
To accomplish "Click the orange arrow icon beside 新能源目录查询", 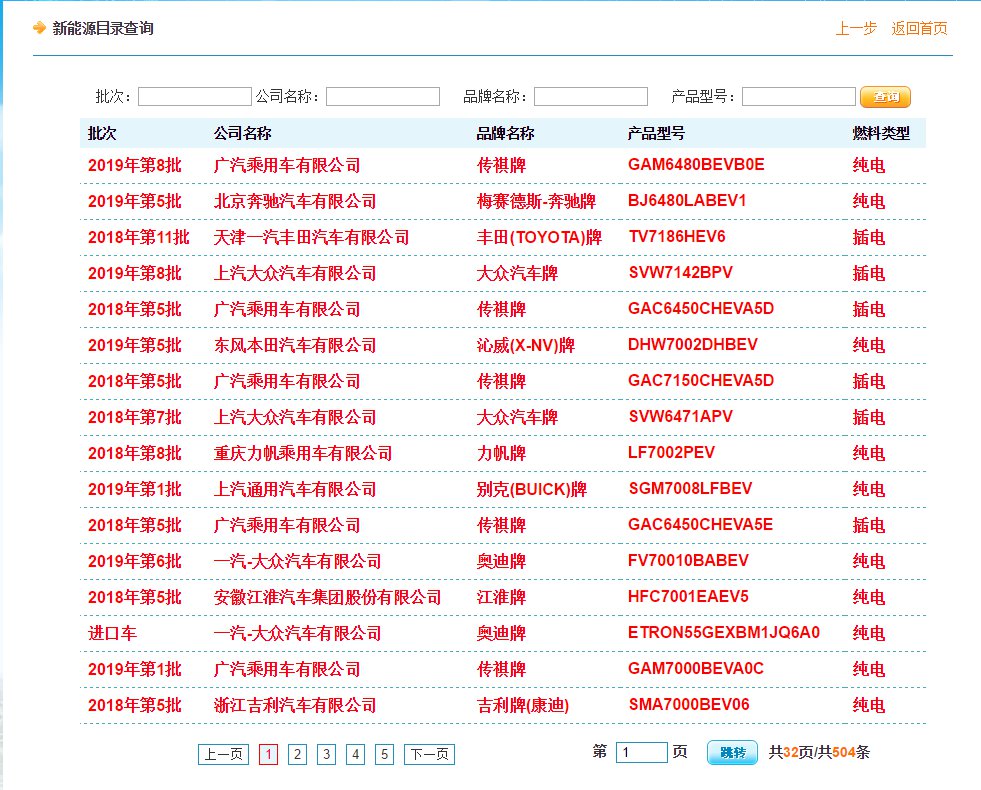I will point(39,27).
